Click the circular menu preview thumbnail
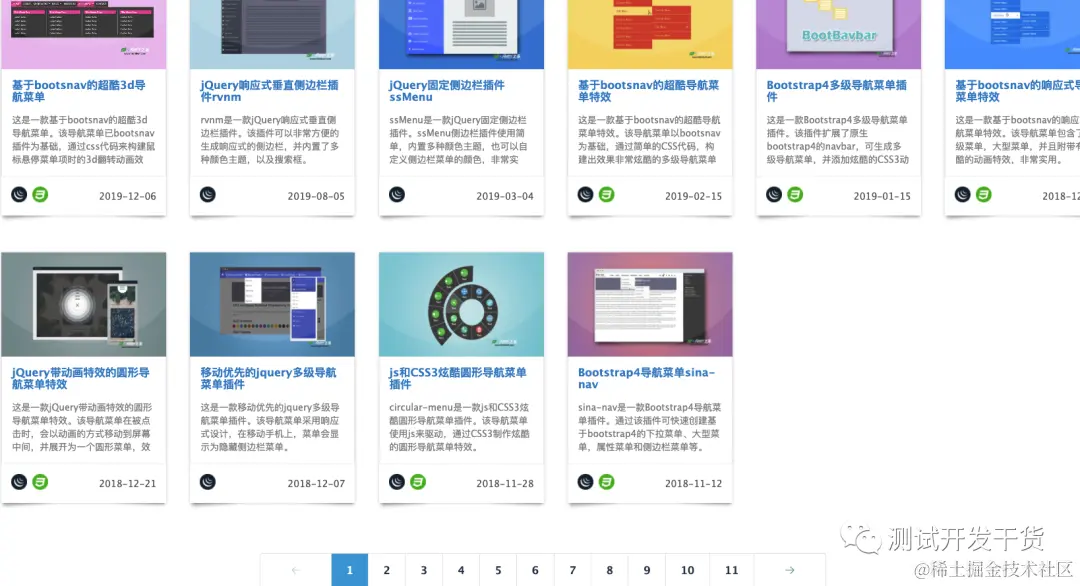1080x586 pixels. point(461,304)
